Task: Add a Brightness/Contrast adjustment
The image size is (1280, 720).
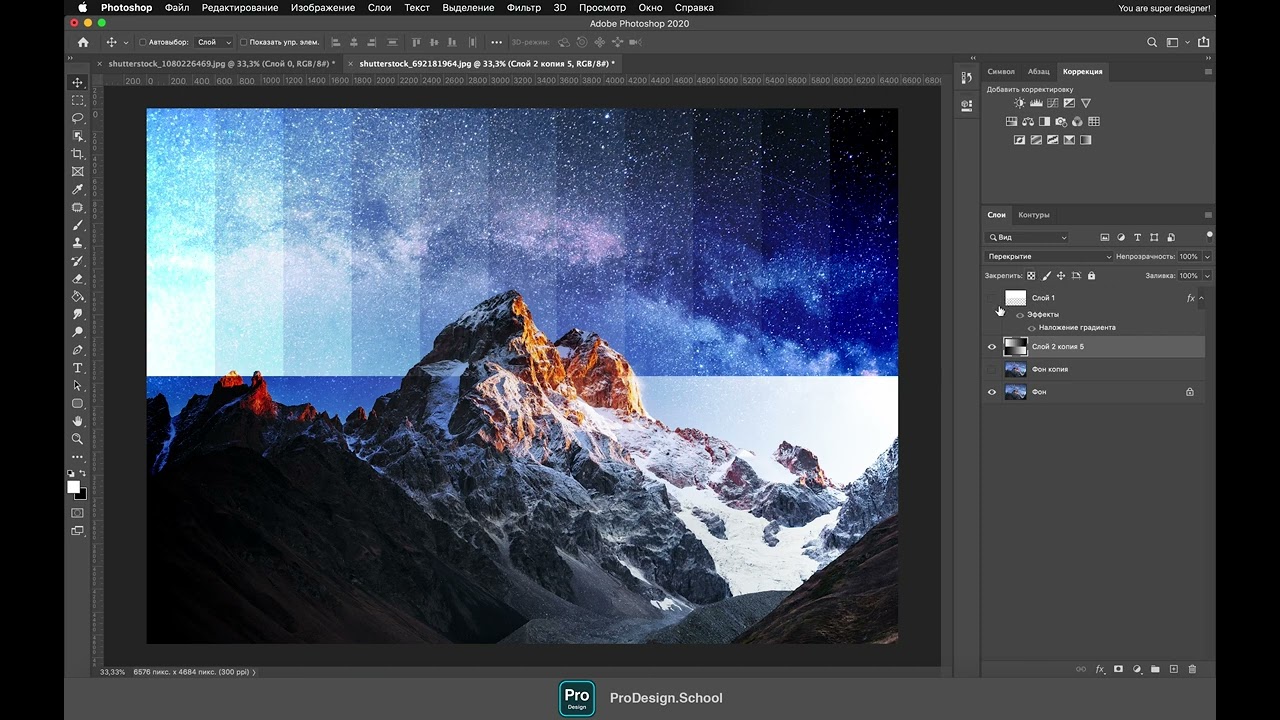Action: [1019, 103]
